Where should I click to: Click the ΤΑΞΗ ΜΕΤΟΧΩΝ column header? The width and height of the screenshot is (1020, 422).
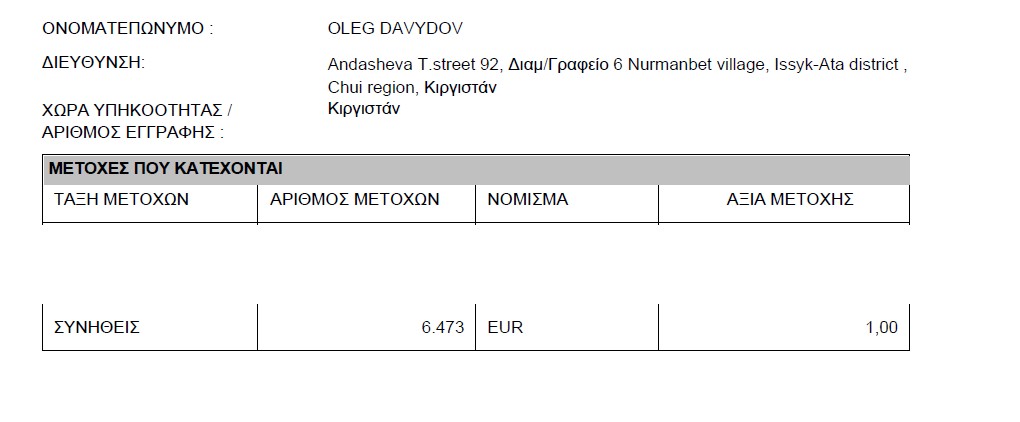(x=121, y=200)
